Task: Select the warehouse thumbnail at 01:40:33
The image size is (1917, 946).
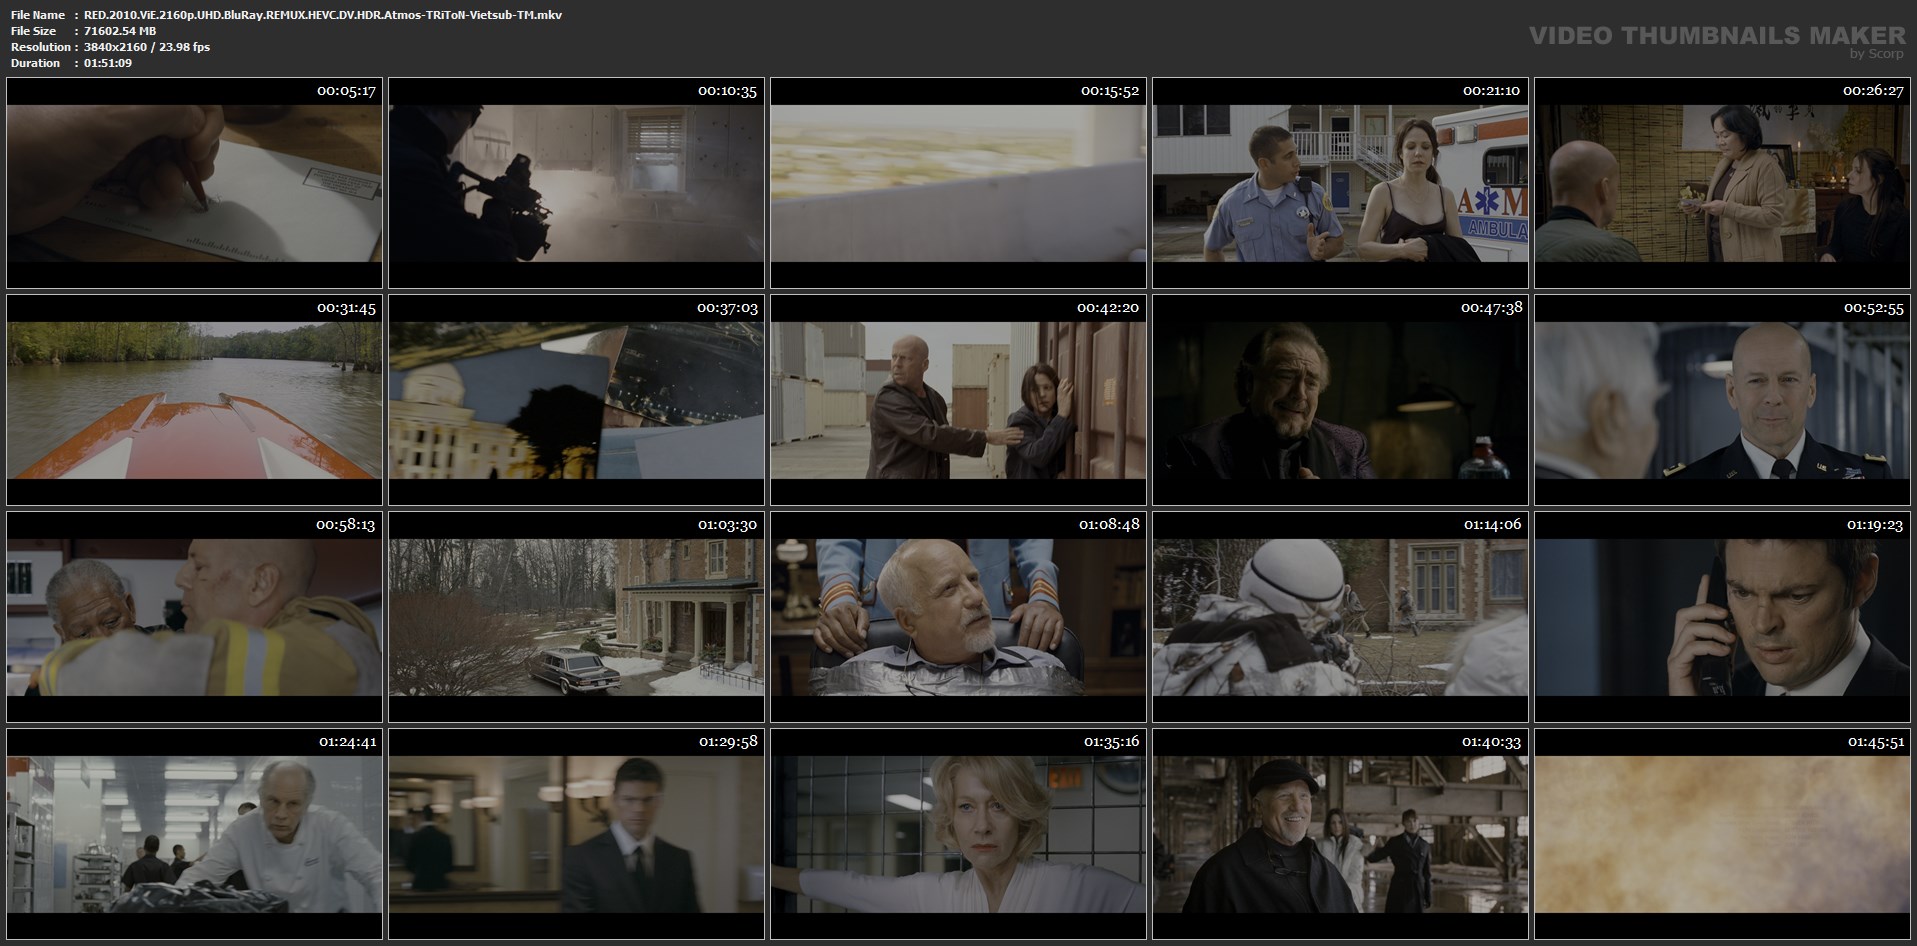Action: point(1340,834)
